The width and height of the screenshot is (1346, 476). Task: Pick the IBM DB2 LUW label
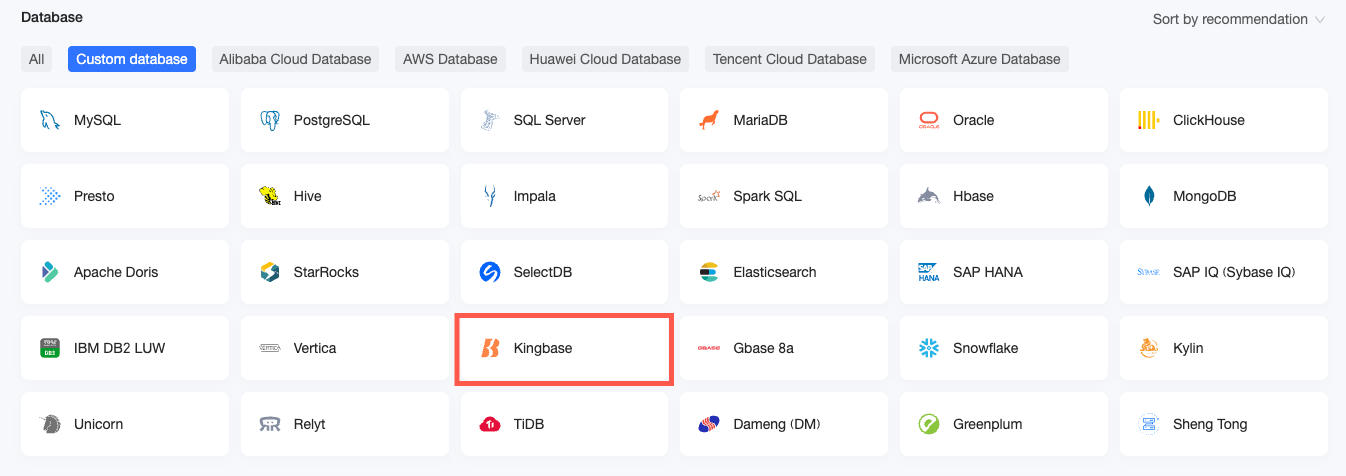[x=120, y=348]
